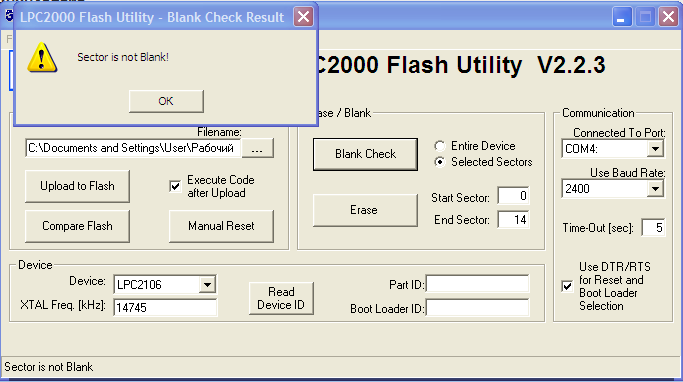The image size is (683, 382).
Task: Click OK in the Blank Check Result dialog
Action: [166, 101]
